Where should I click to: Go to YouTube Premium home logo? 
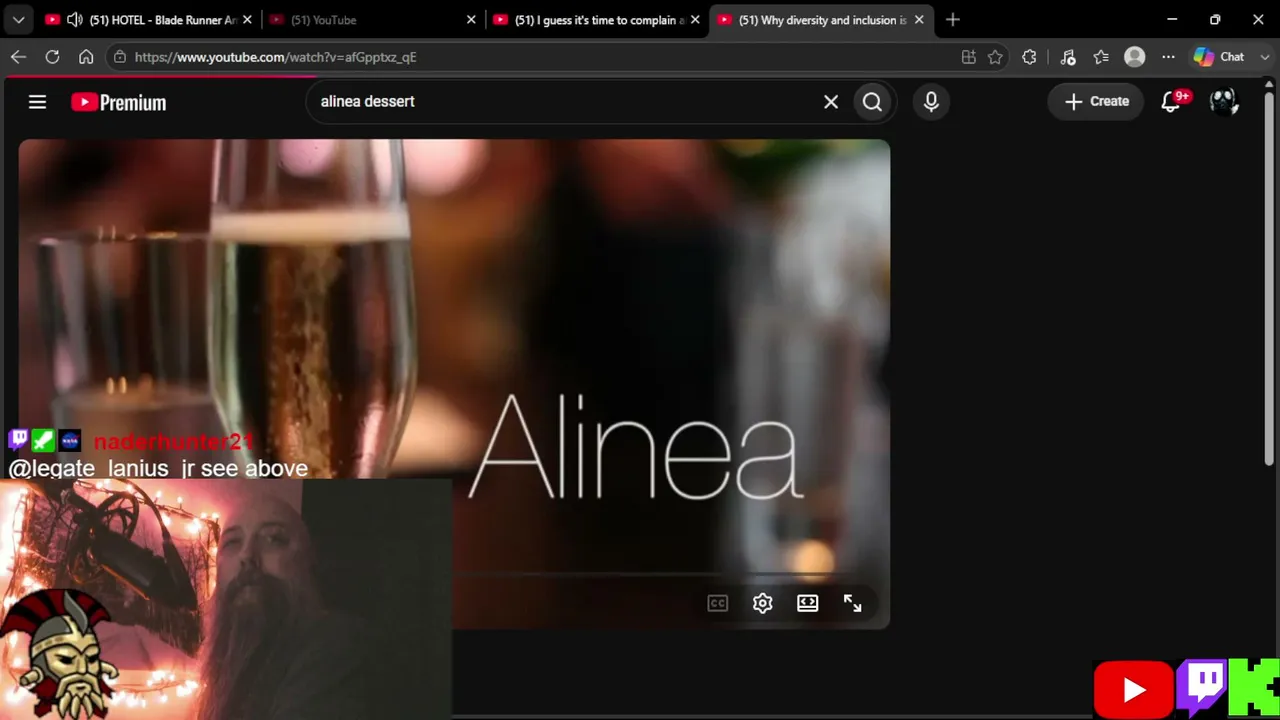tap(118, 102)
